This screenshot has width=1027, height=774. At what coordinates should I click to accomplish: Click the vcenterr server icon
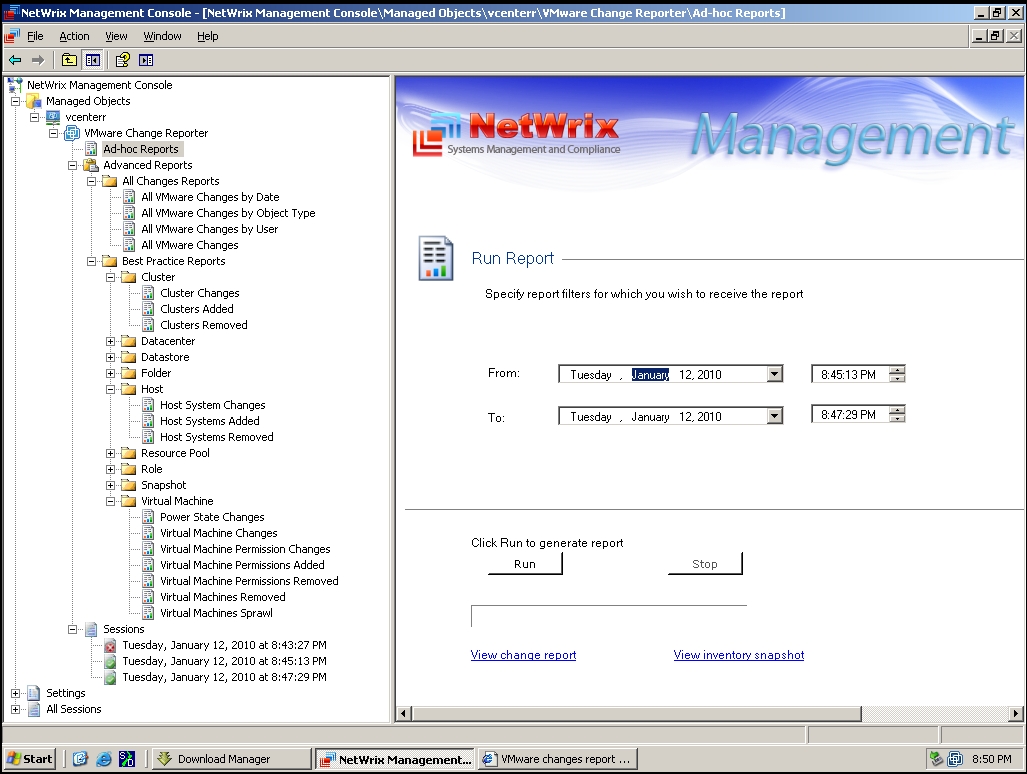(x=53, y=117)
